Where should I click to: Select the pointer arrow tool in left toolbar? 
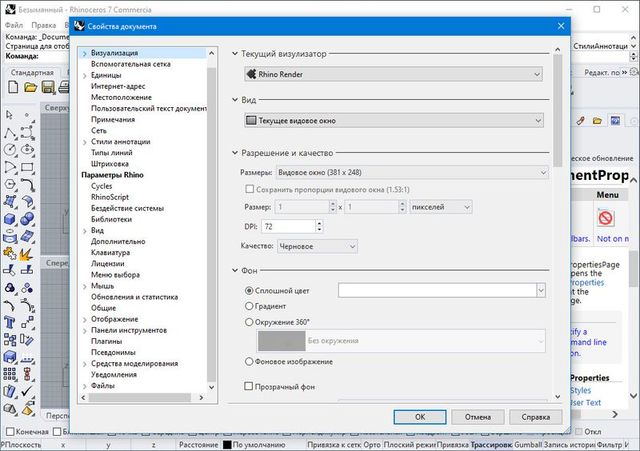9,114
